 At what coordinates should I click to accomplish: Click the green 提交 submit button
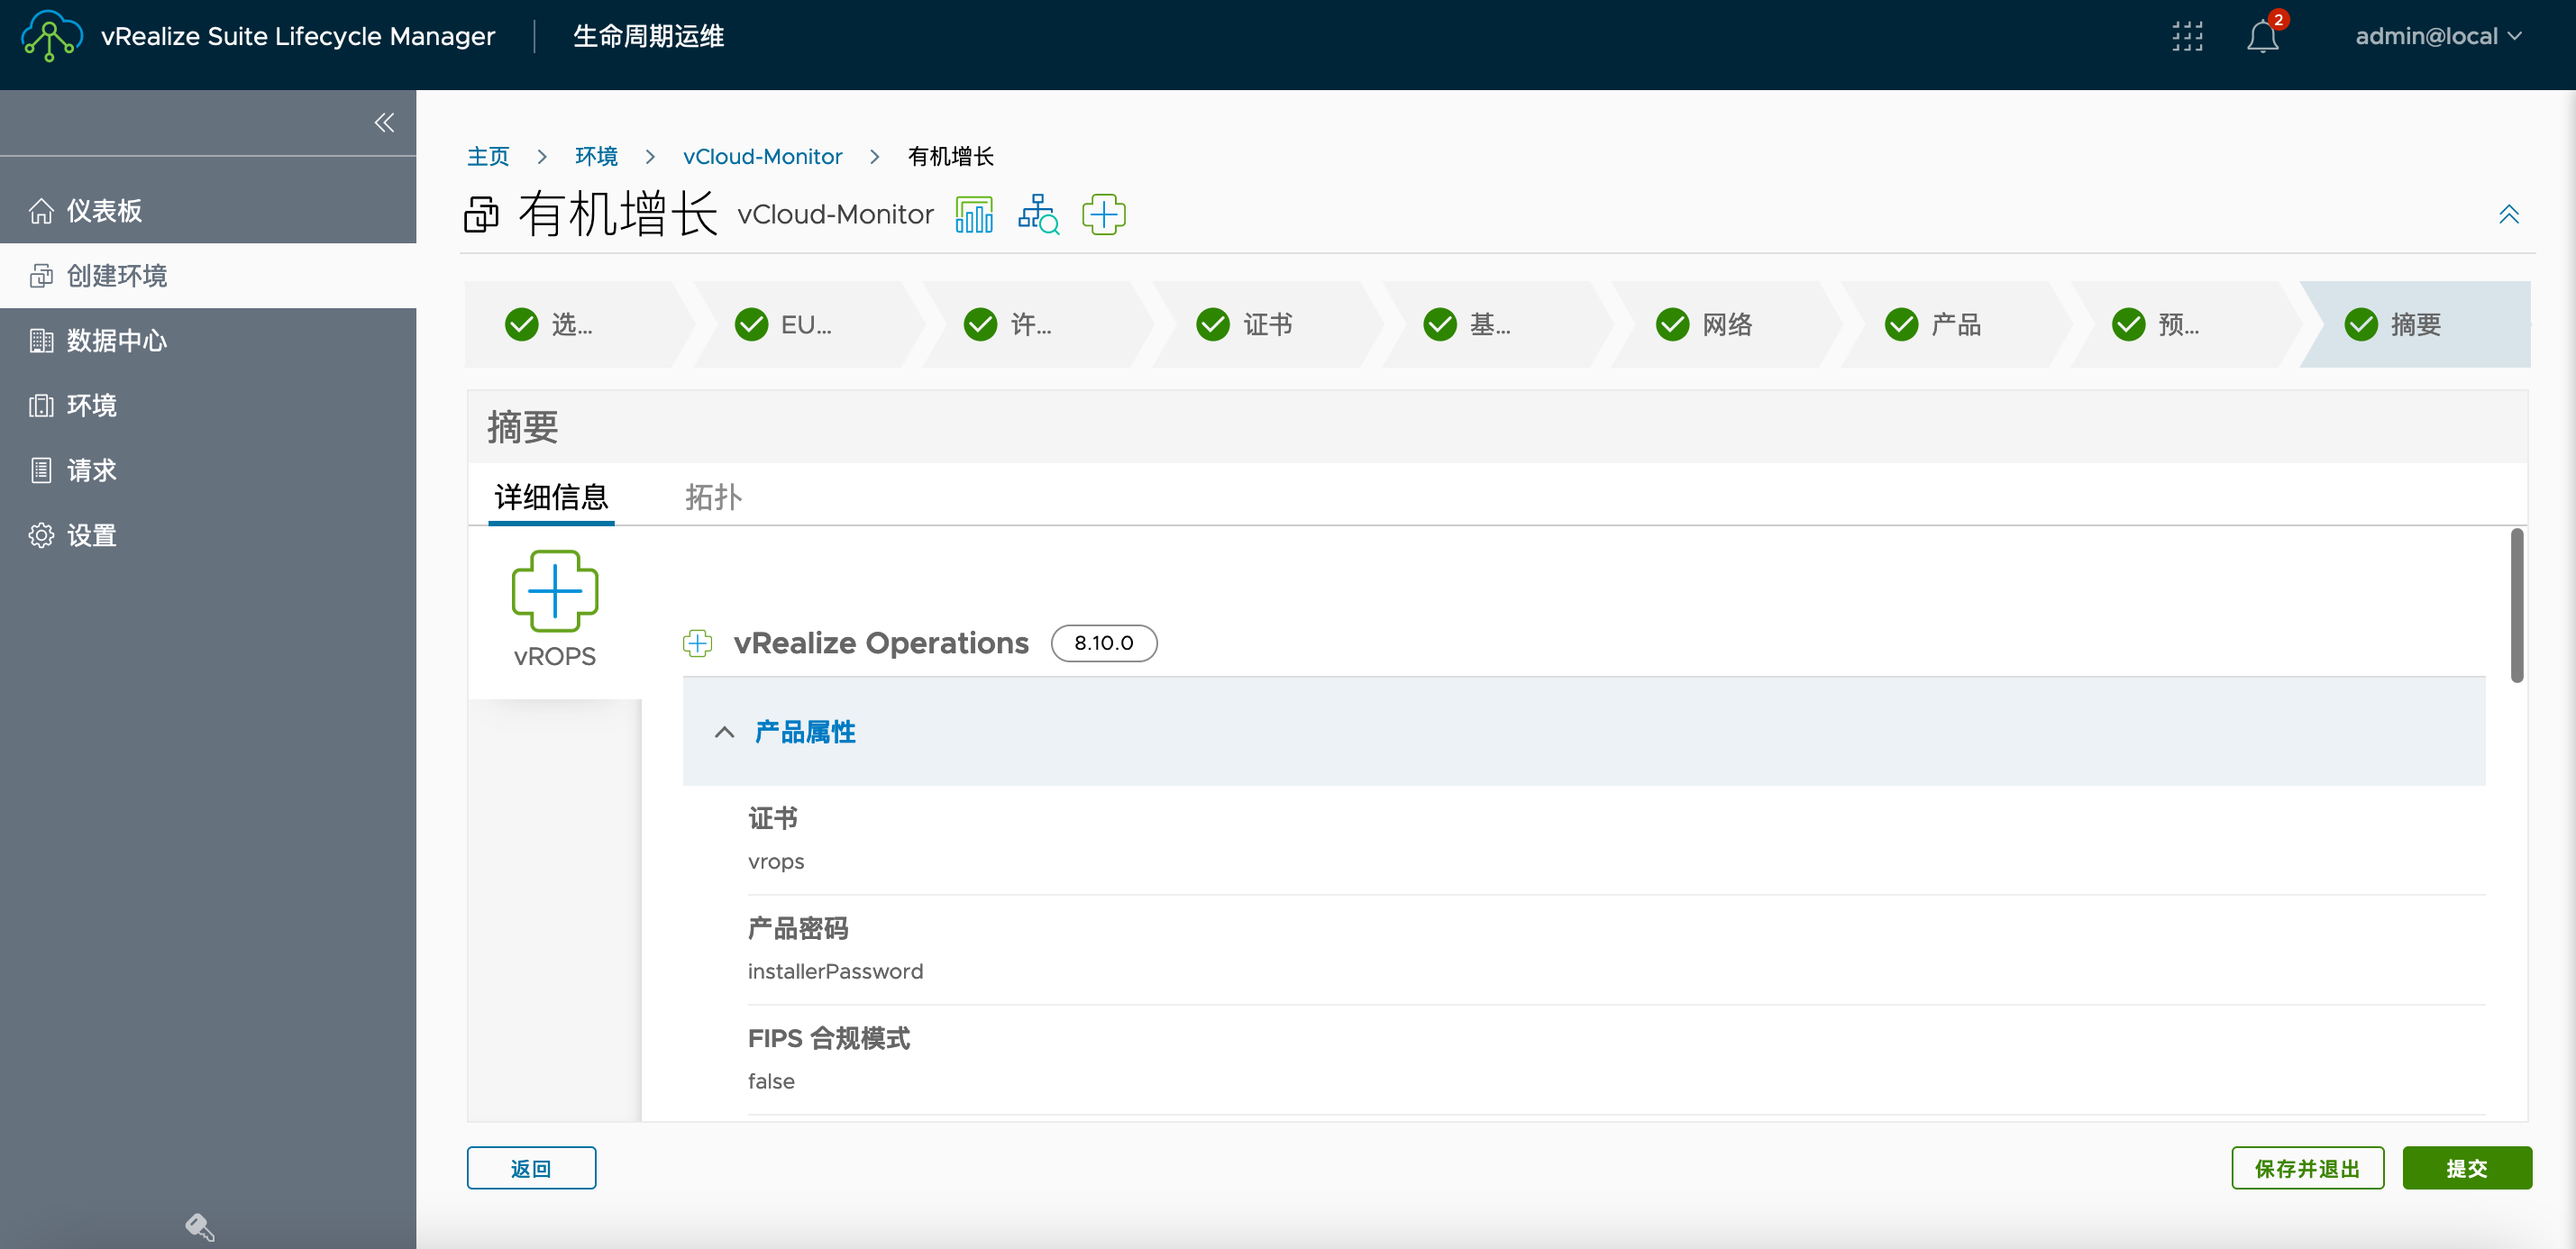[x=2467, y=1168]
